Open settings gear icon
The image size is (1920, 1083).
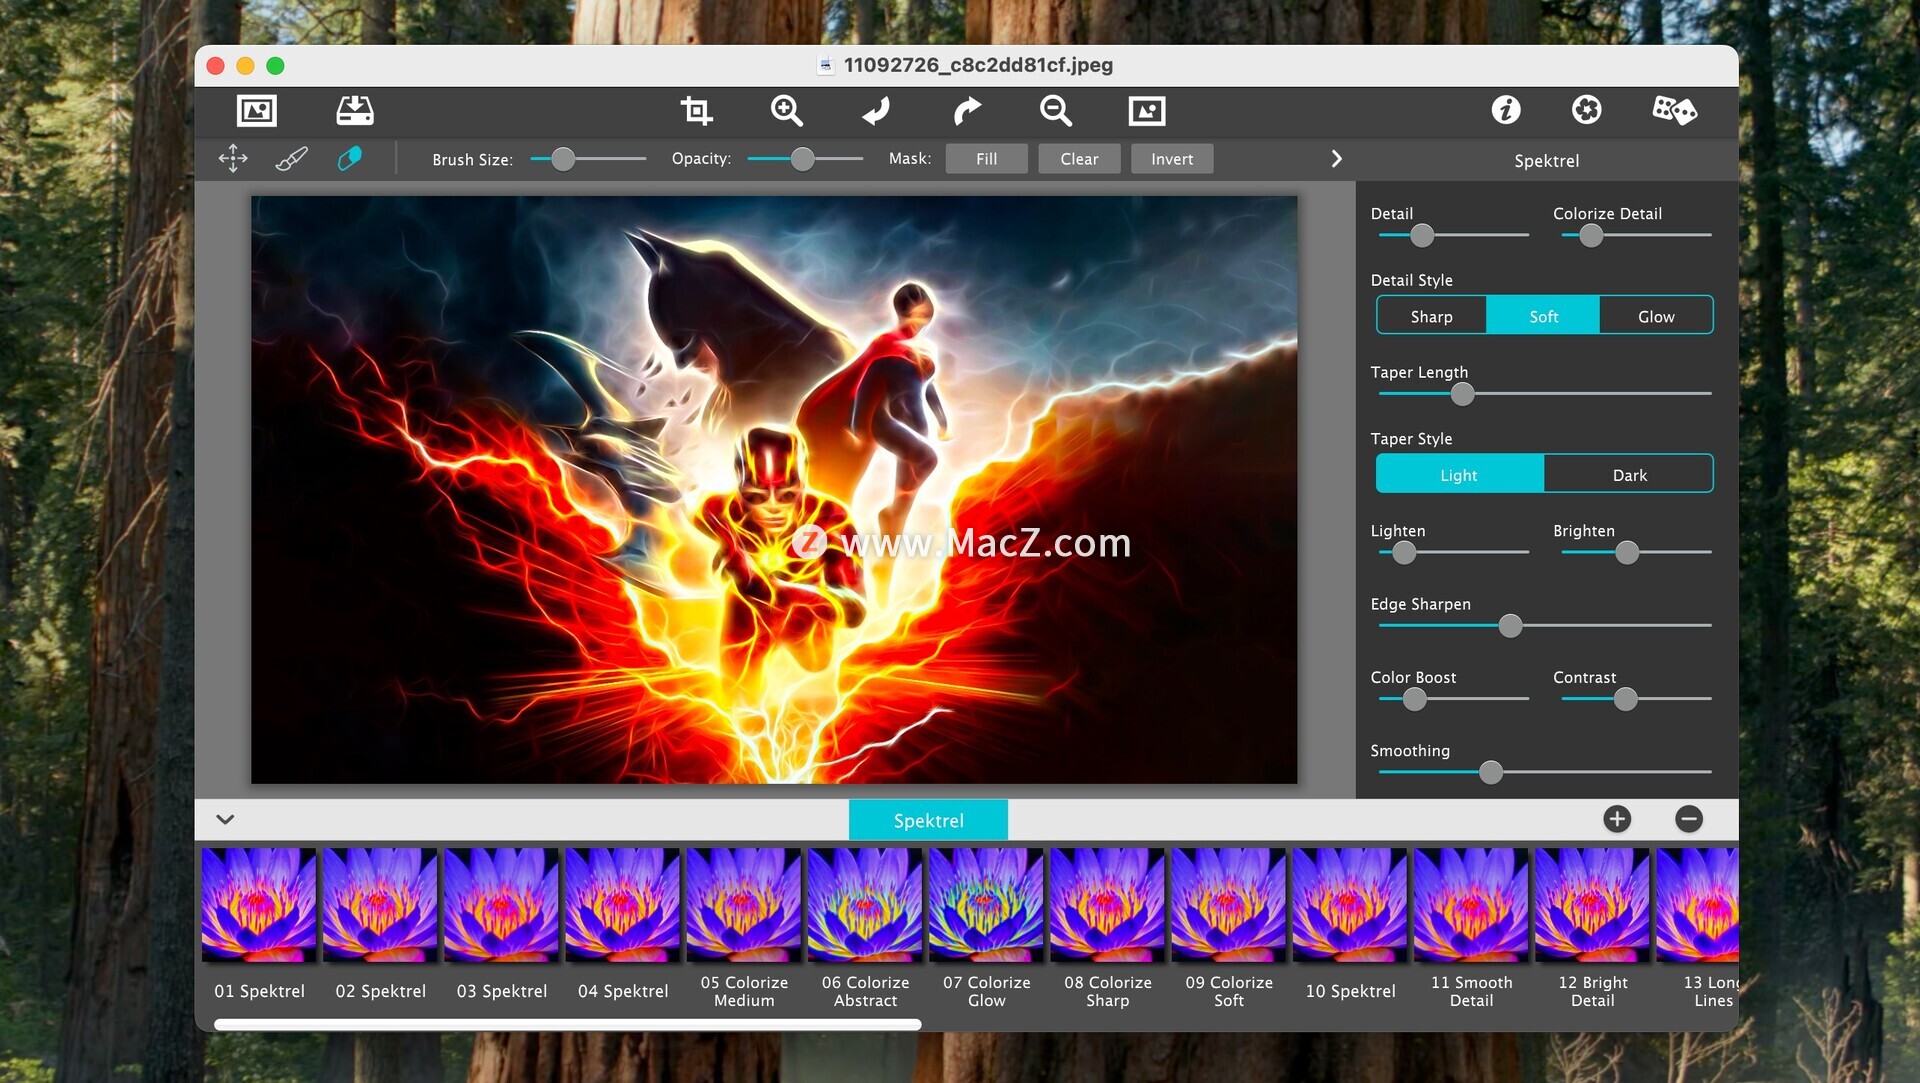click(1587, 110)
